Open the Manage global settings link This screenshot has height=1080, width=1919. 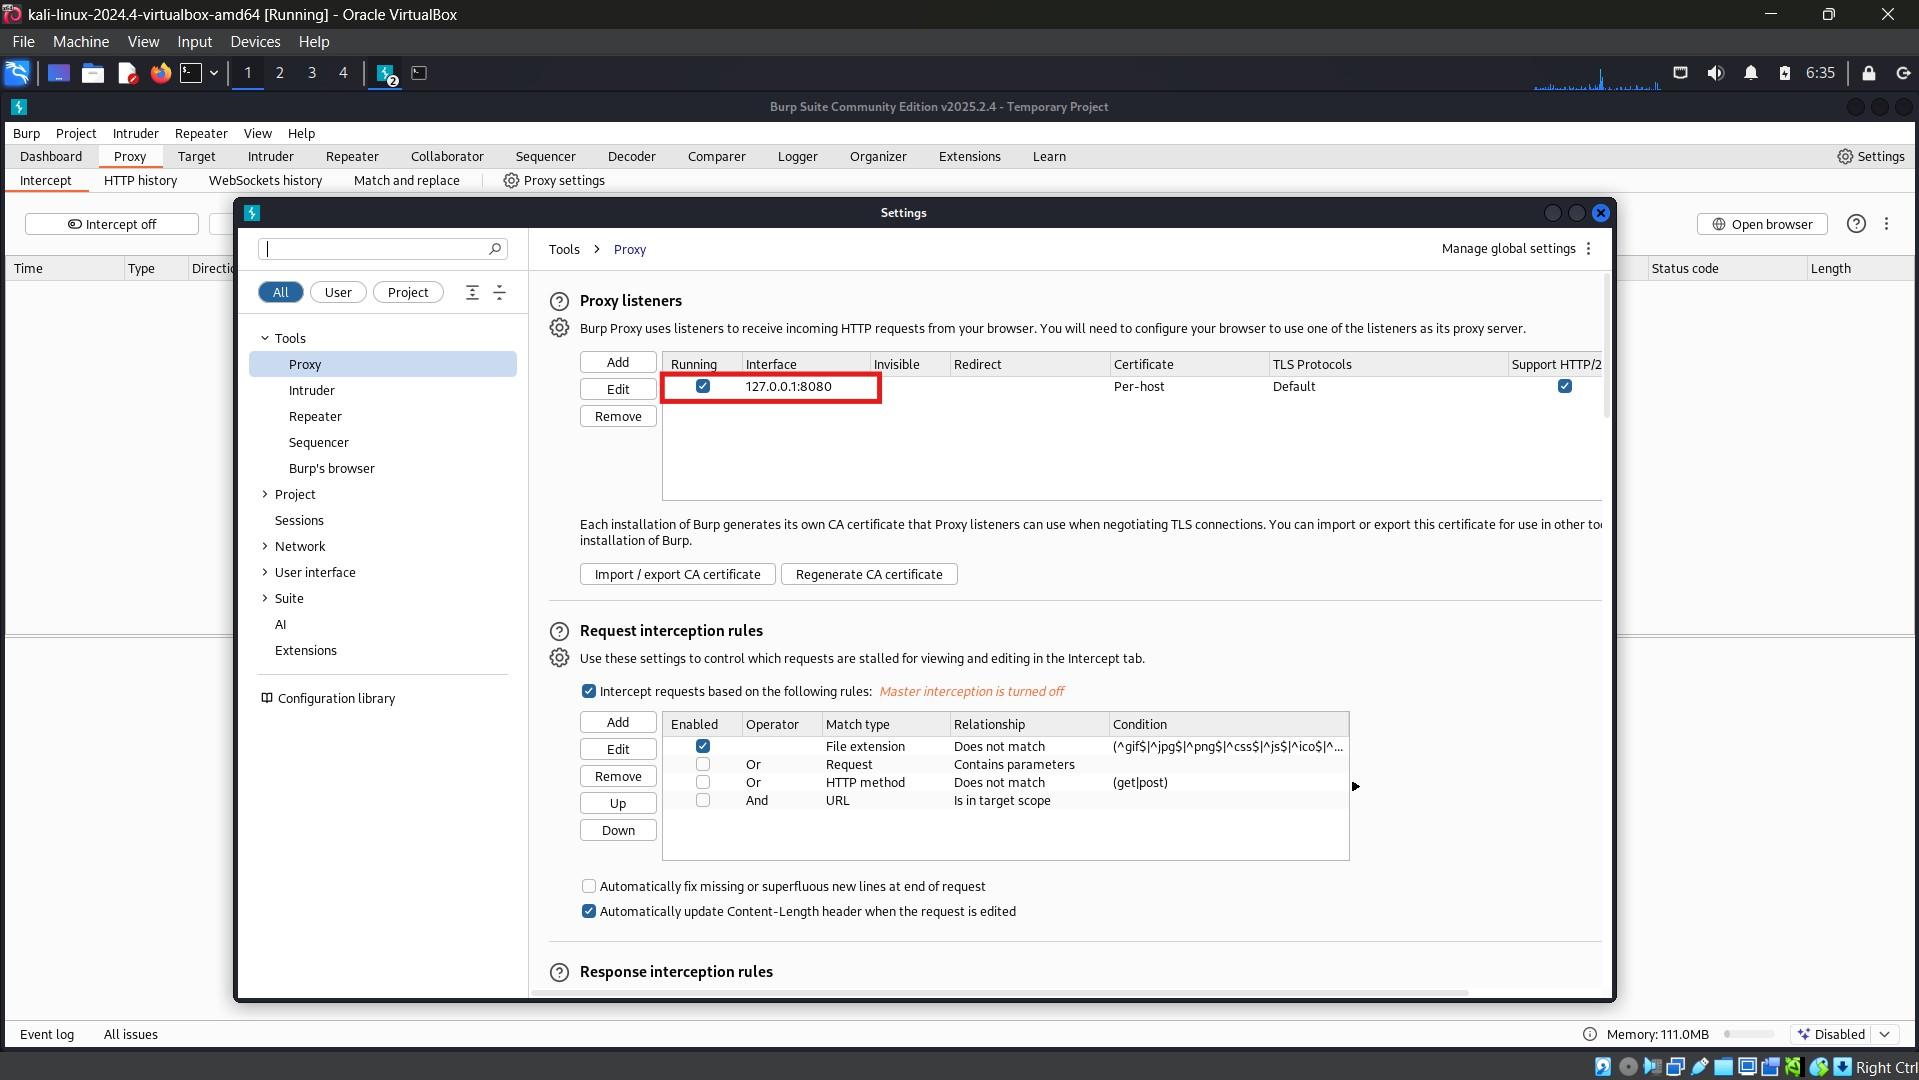(x=1508, y=248)
